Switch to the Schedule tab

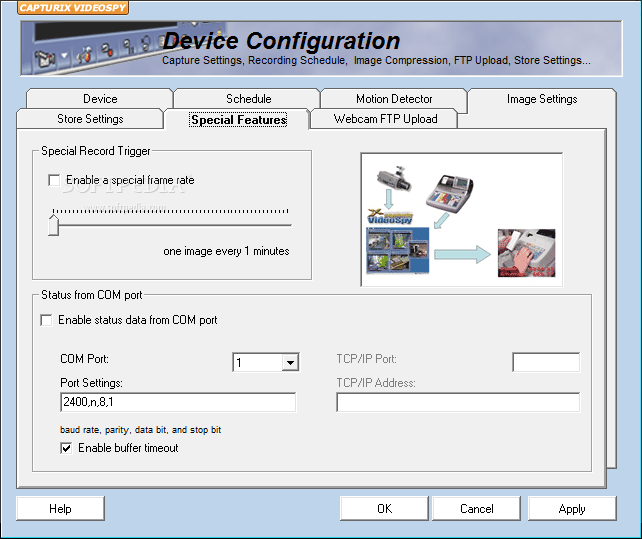tap(248, 99)
